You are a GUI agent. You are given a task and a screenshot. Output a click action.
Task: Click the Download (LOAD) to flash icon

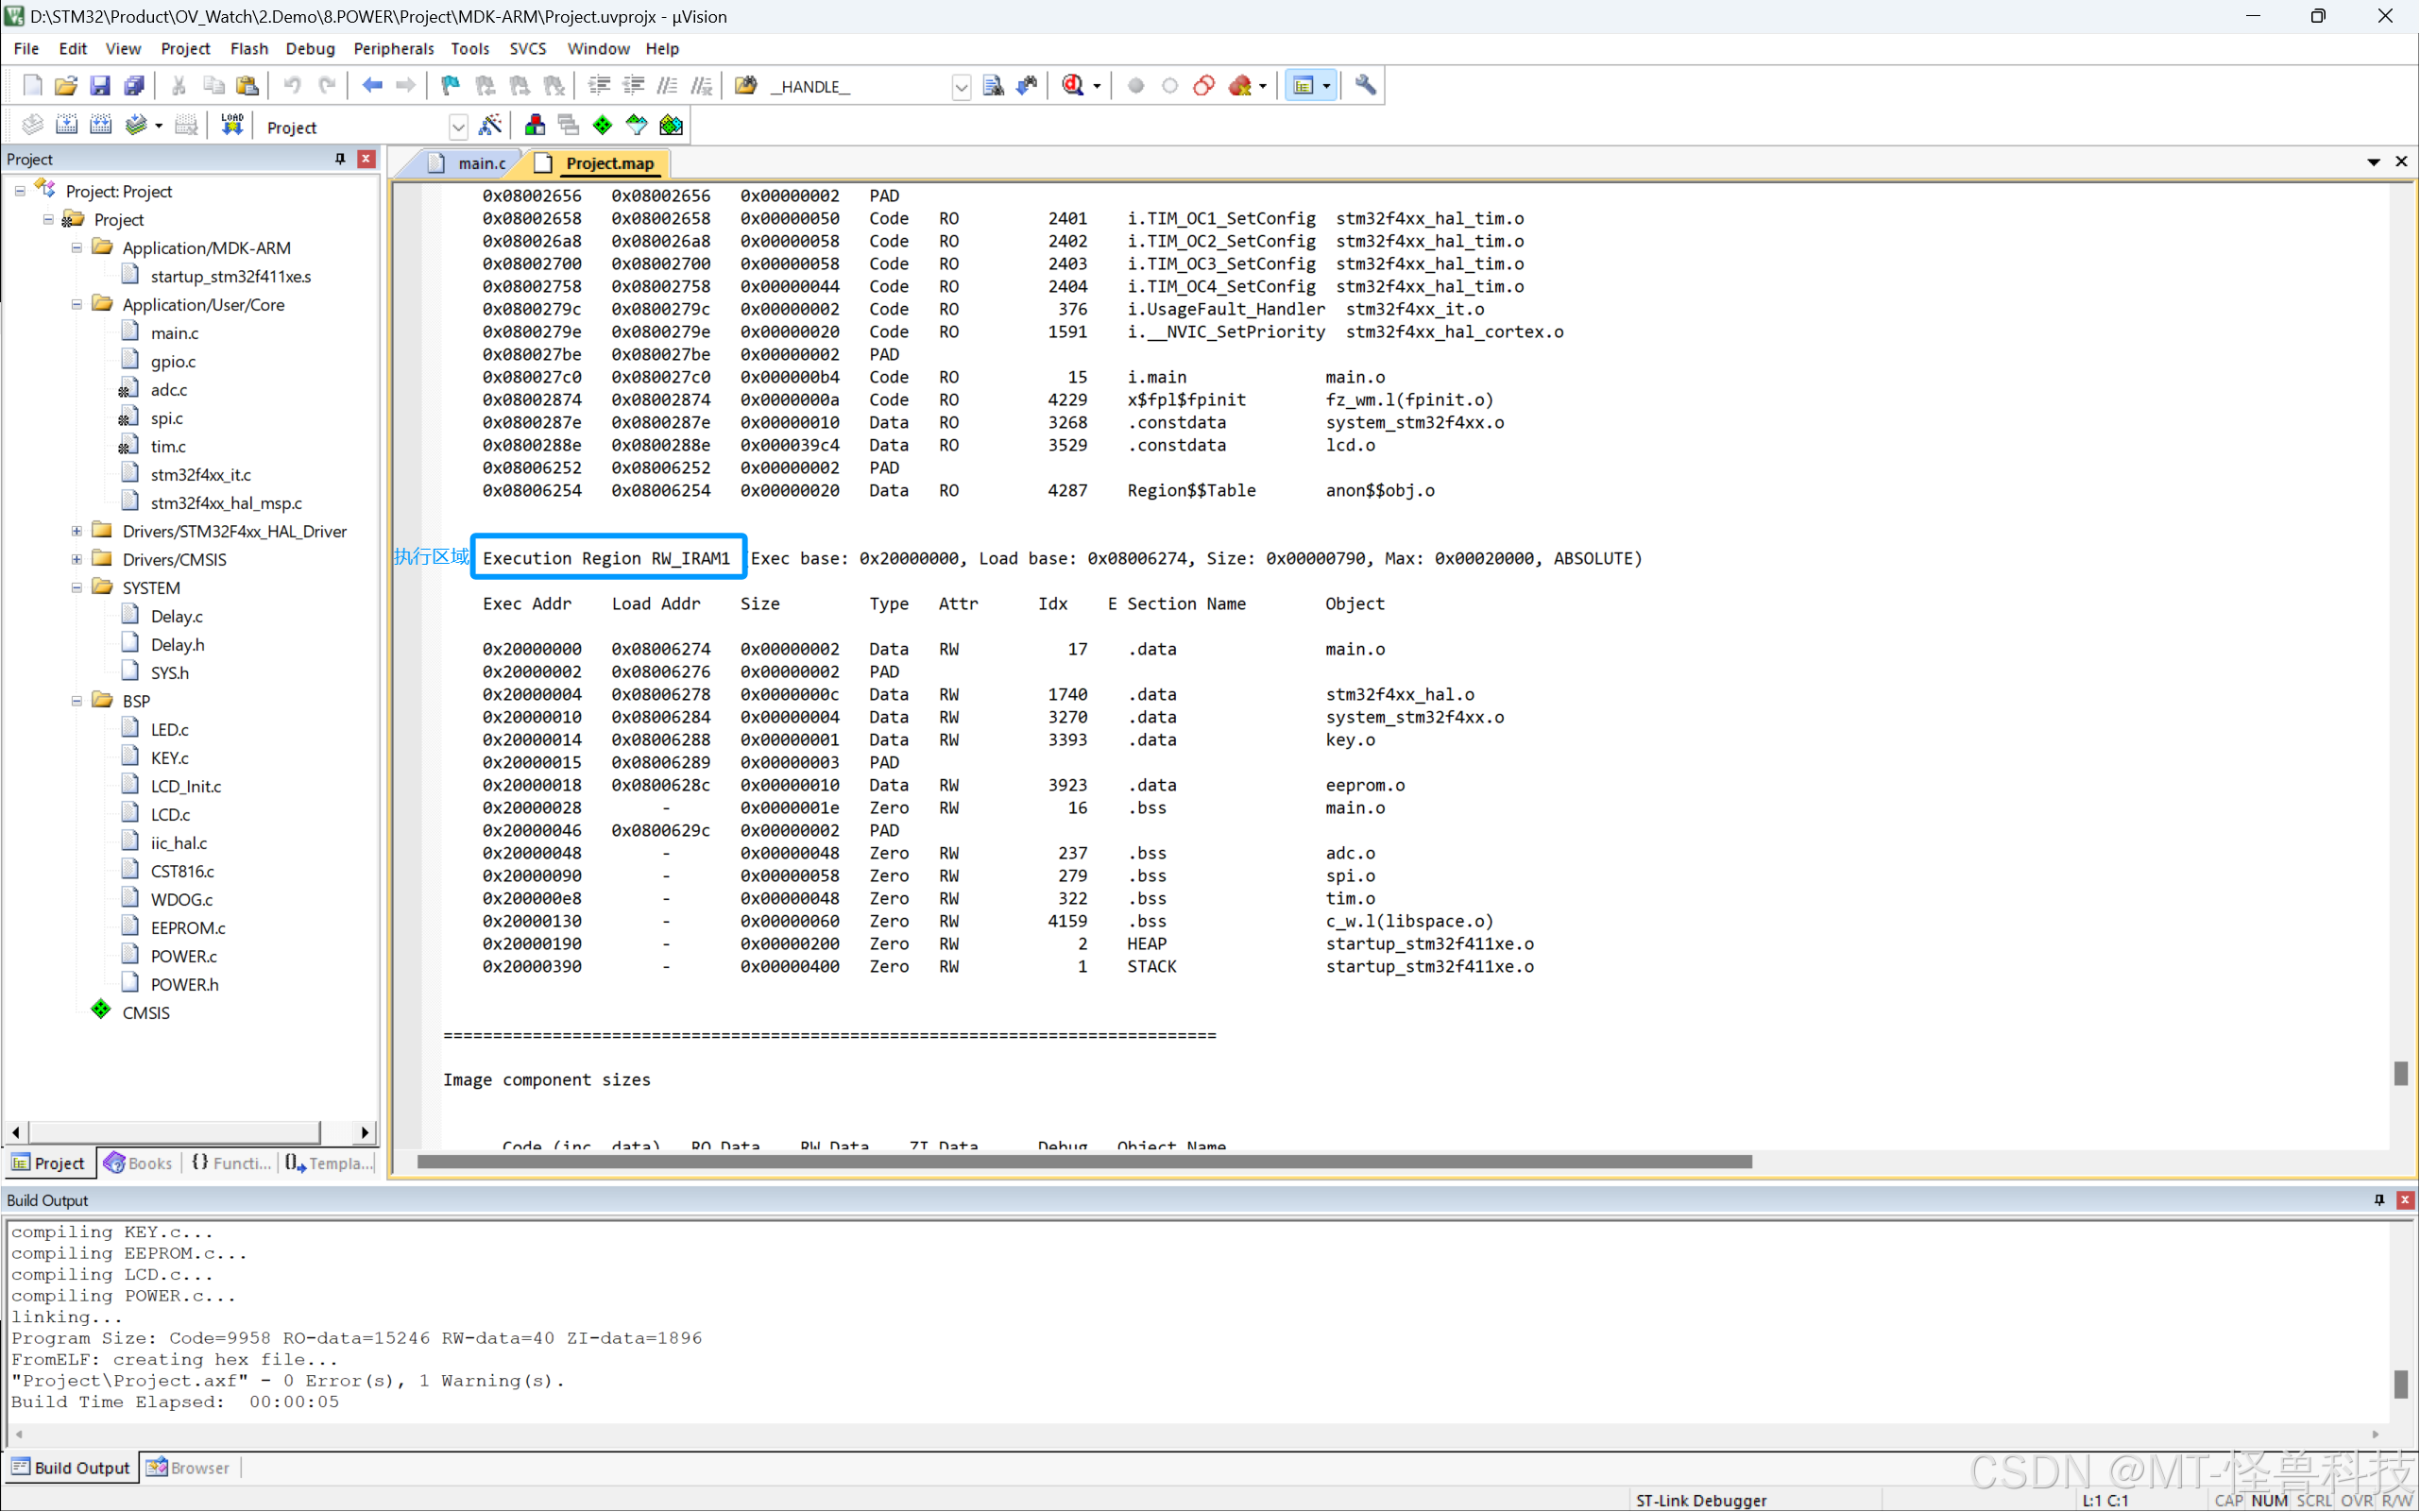tap(232, 125)
